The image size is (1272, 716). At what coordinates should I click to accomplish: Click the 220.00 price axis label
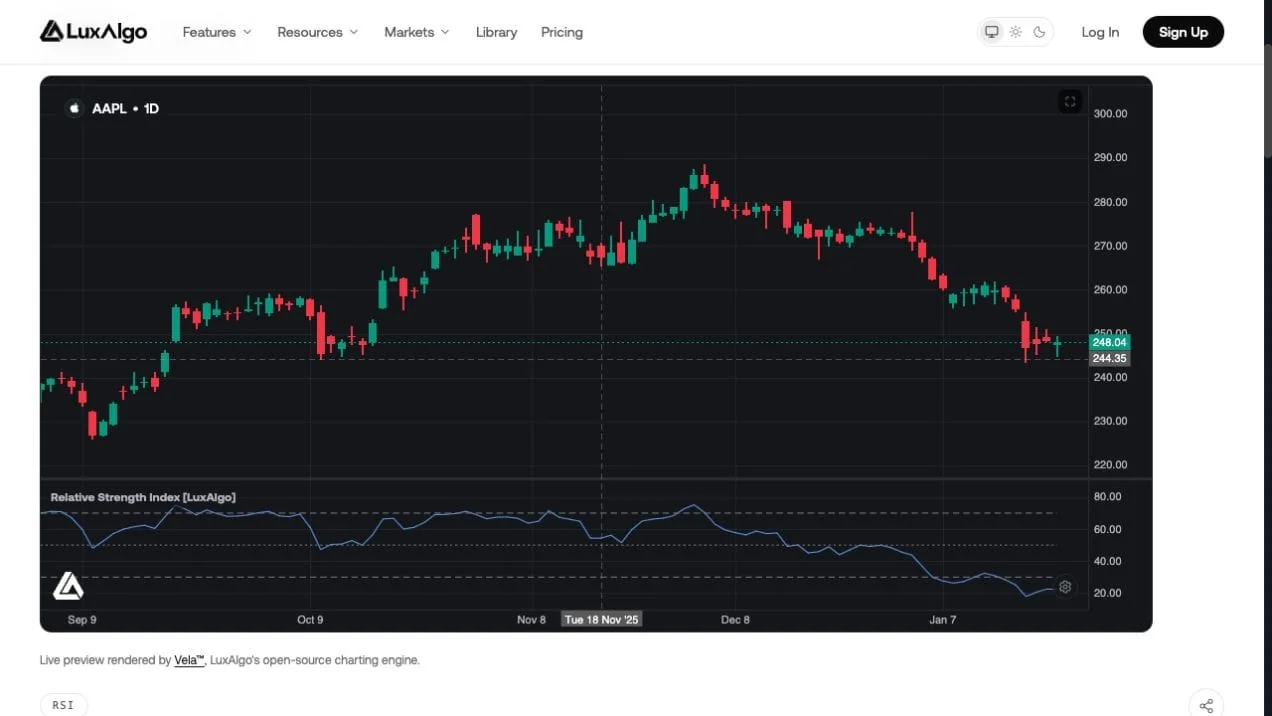tap(1110, 465)
